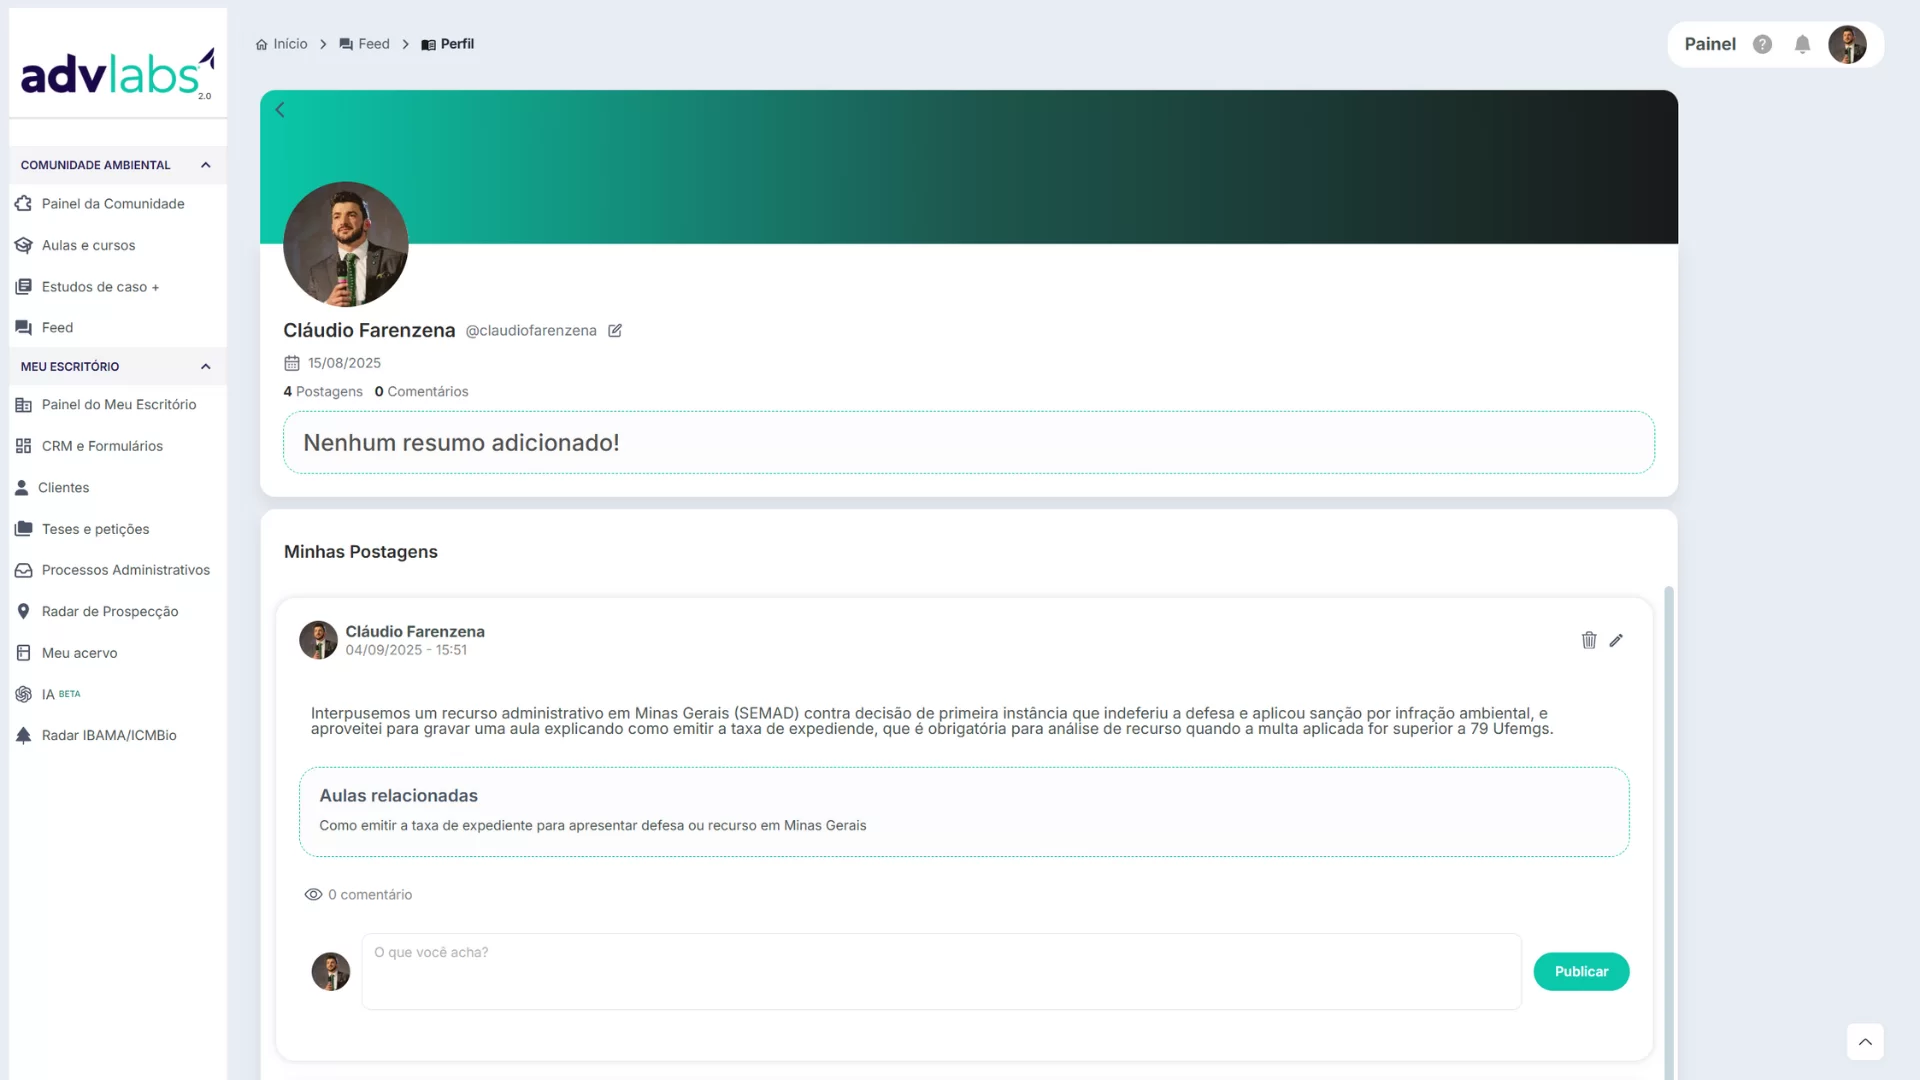Toggle comments view via eye icon
This screenshot has height=1080, width=1920.
click(x=313, y=895)
